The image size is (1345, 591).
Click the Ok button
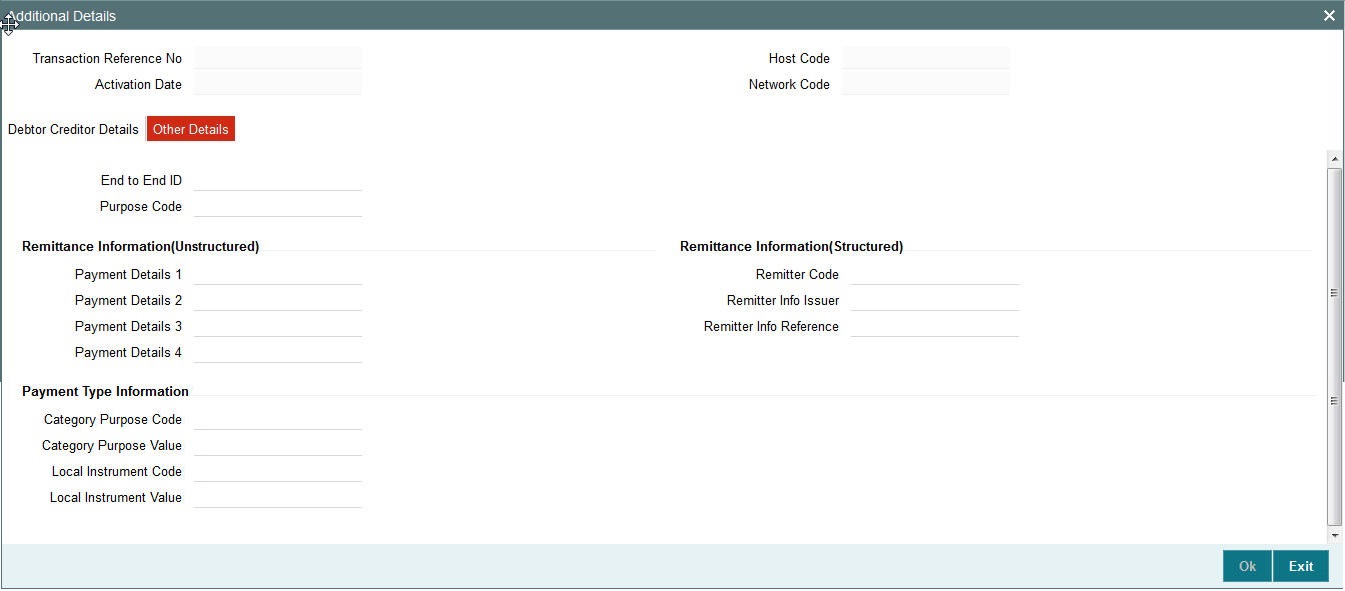pyautogui.click(x=1247, y=566)
